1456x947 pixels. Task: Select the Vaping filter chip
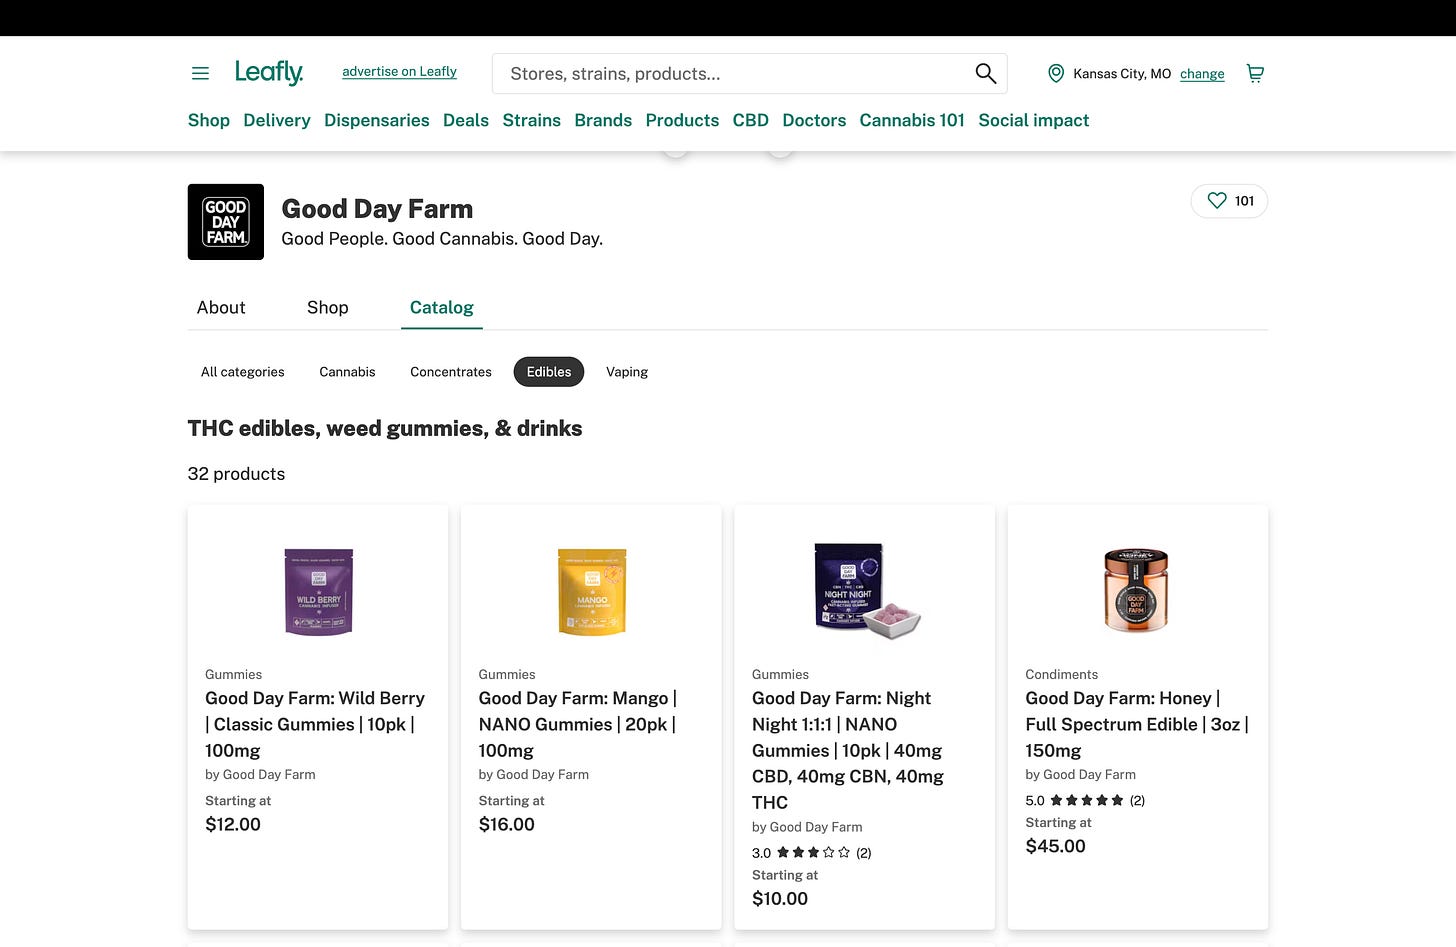click(627, 372)
